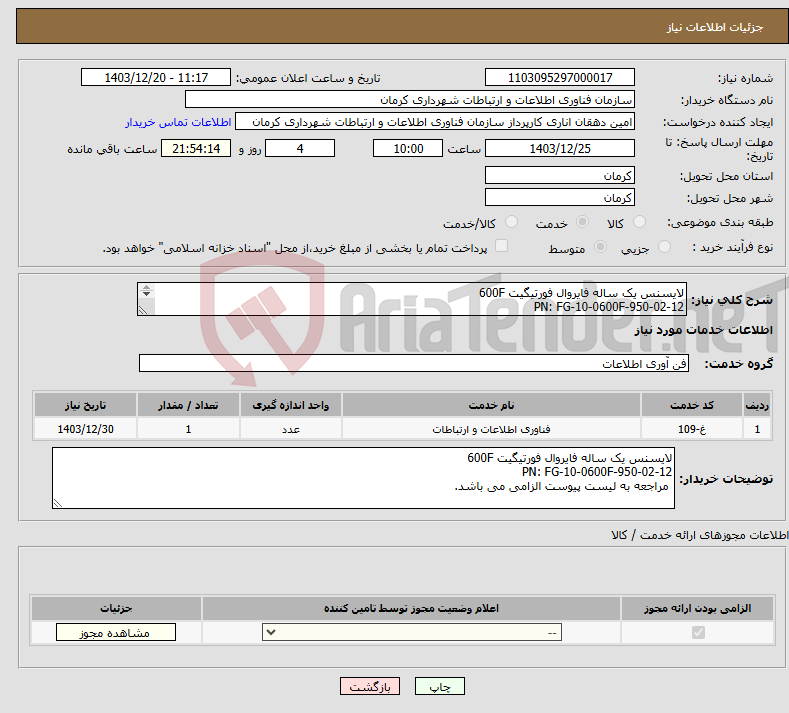Click service code cell غ-109
The width and height of the screenshot is (789, 713).
pyautogui.click(x=692, y=429)
